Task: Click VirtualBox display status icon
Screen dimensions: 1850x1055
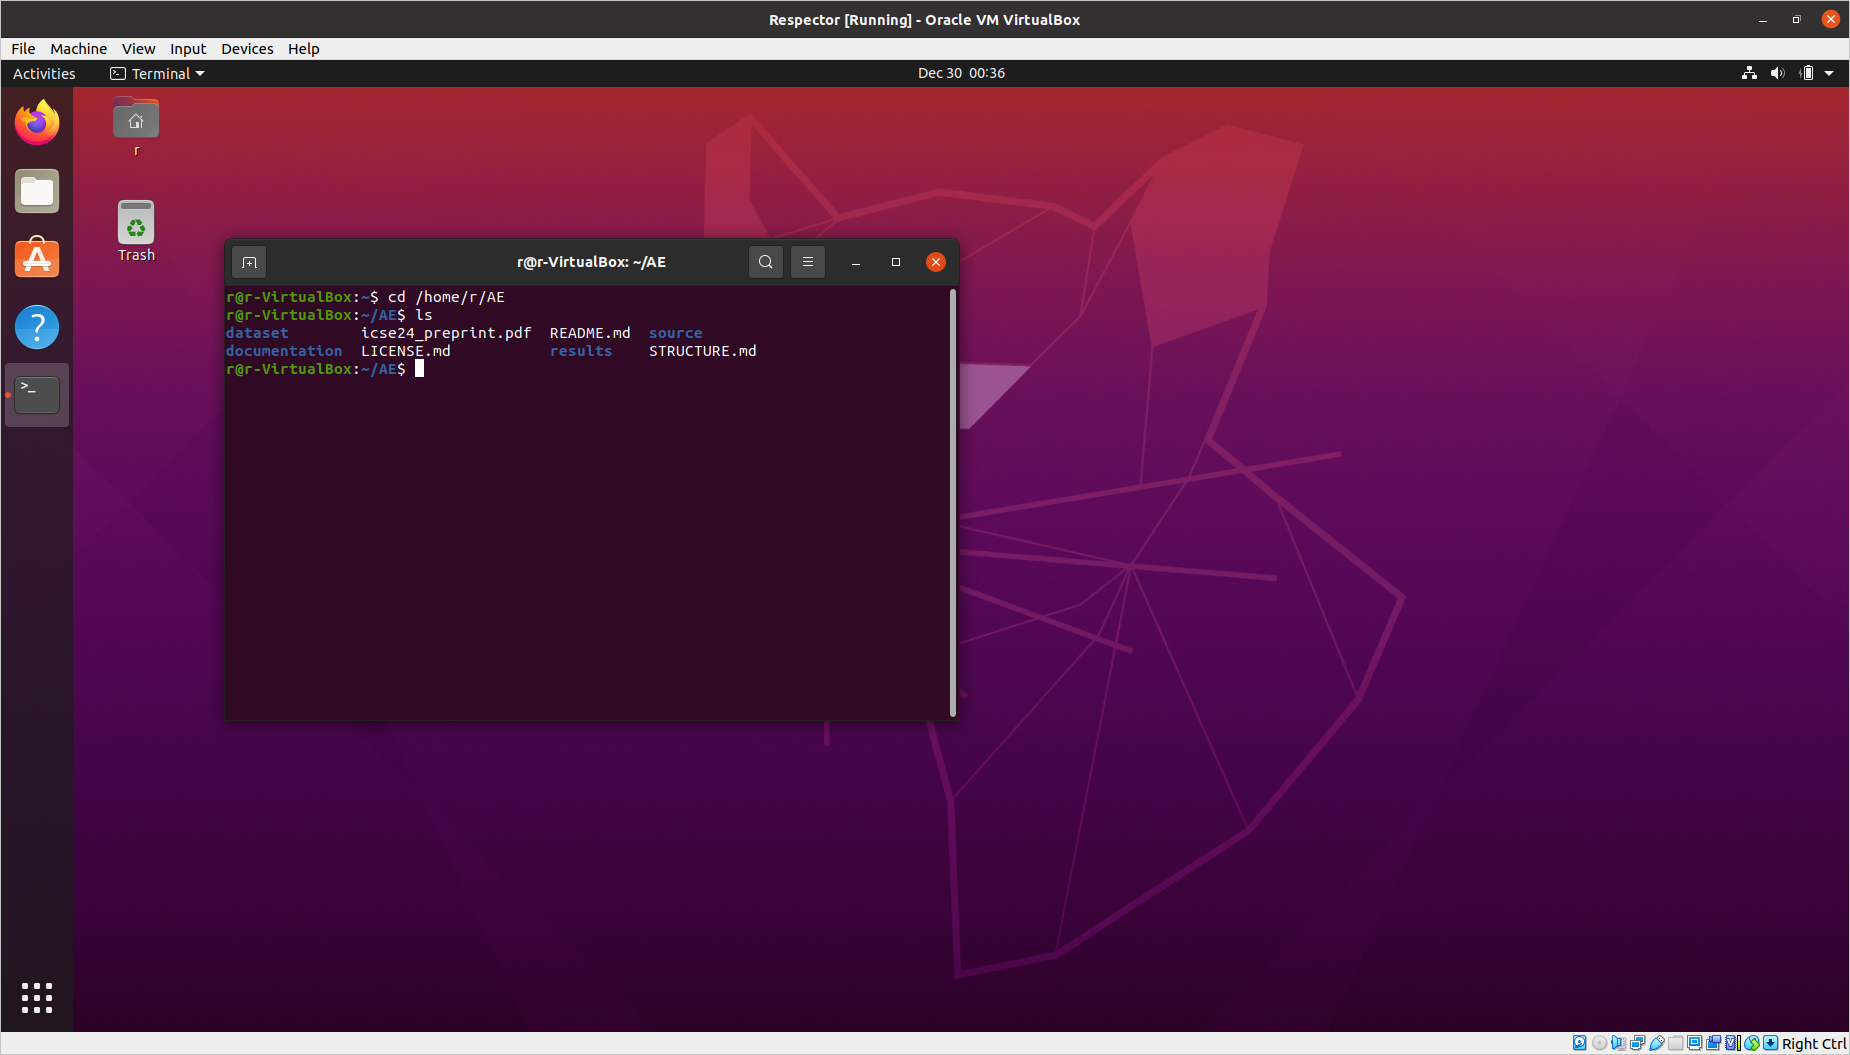Action: (1694, 1043)
